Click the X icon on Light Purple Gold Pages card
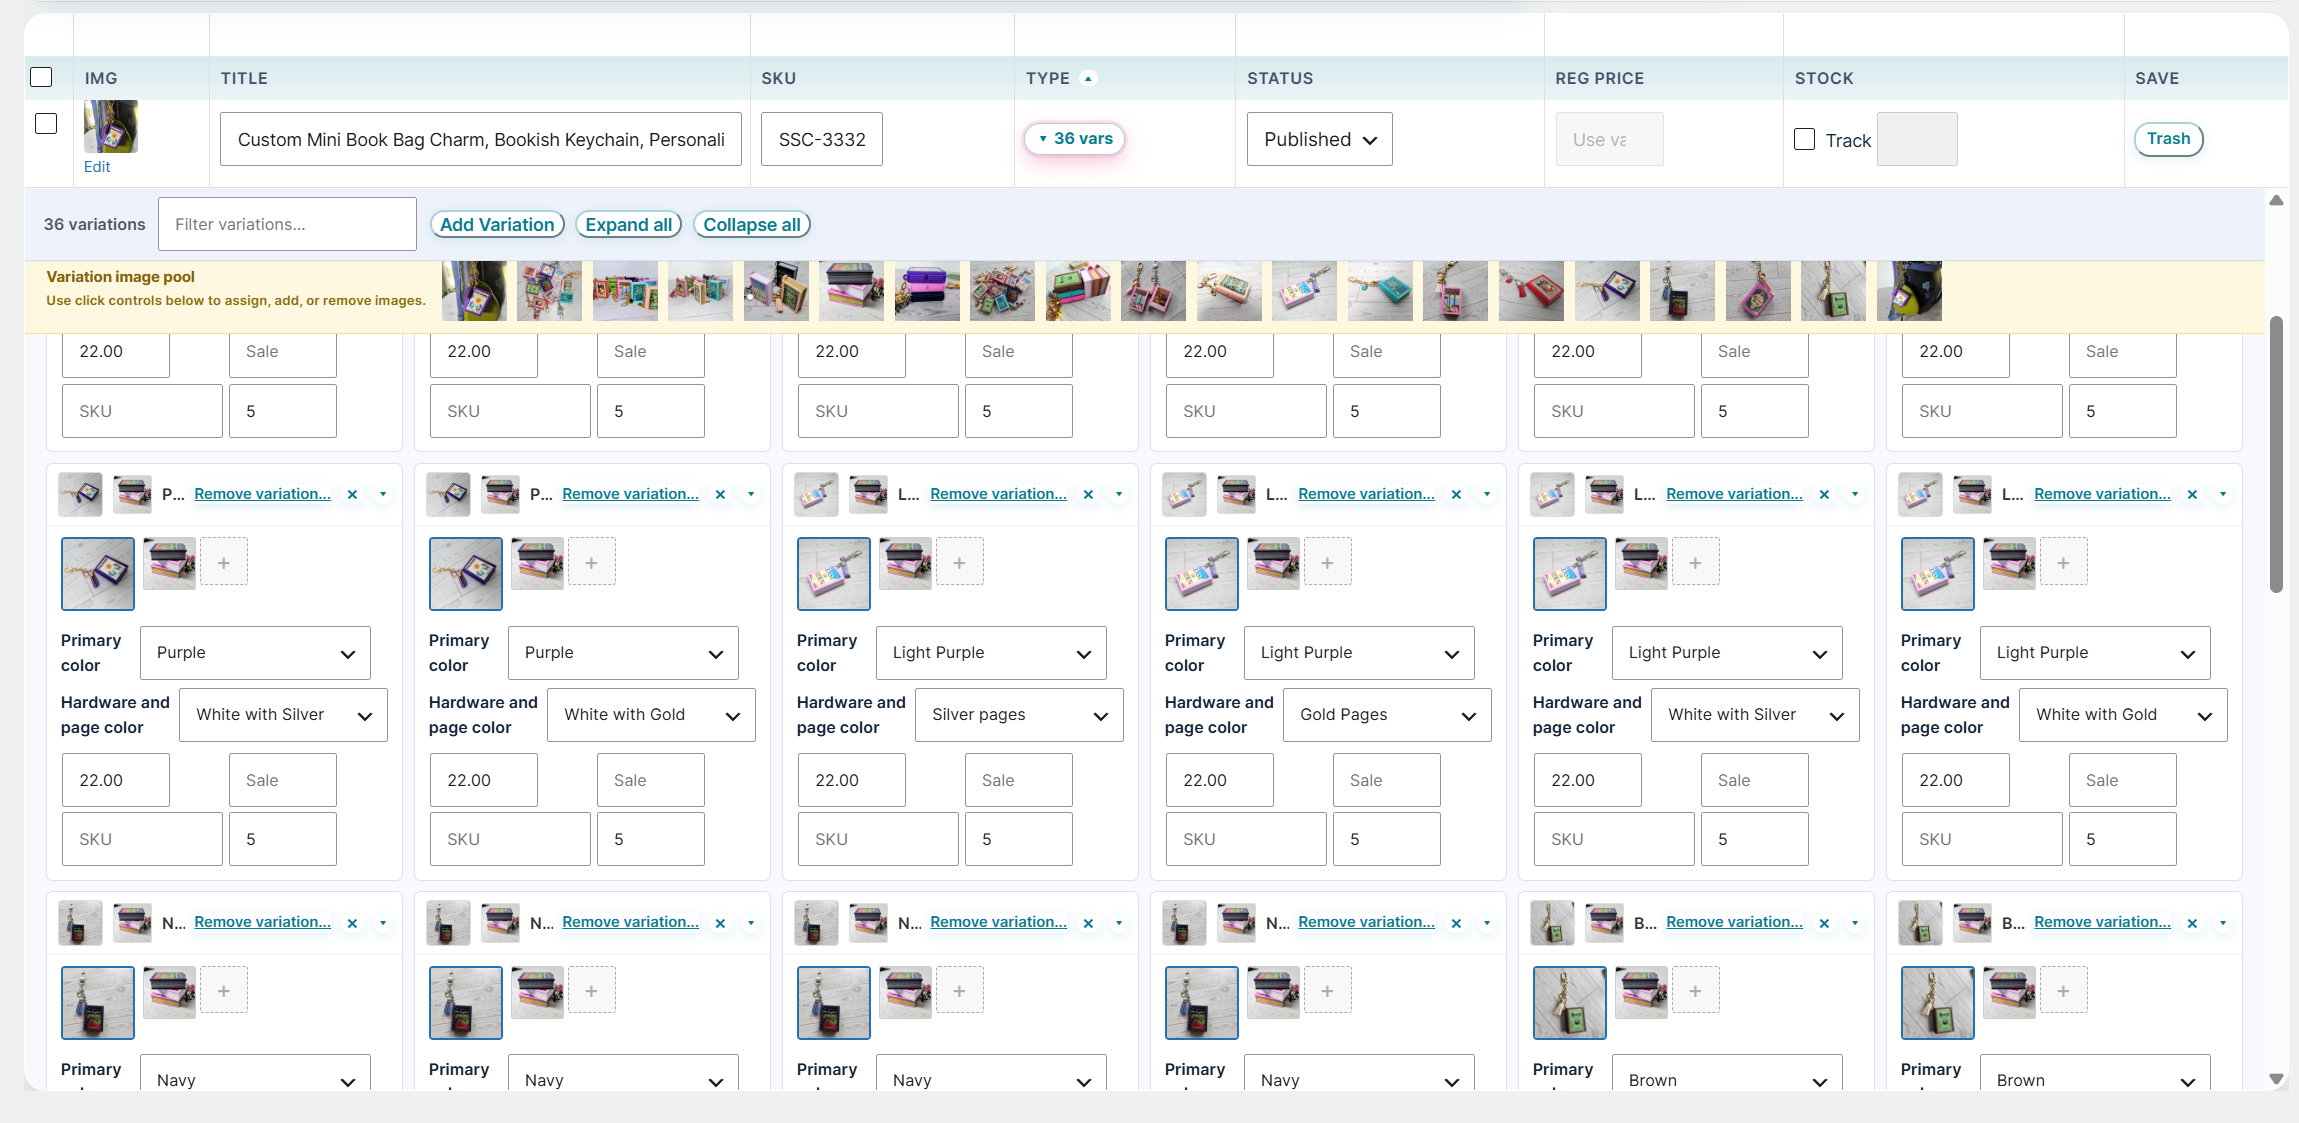The height and width of the screenshot is (1123, 2299). 1456,494
